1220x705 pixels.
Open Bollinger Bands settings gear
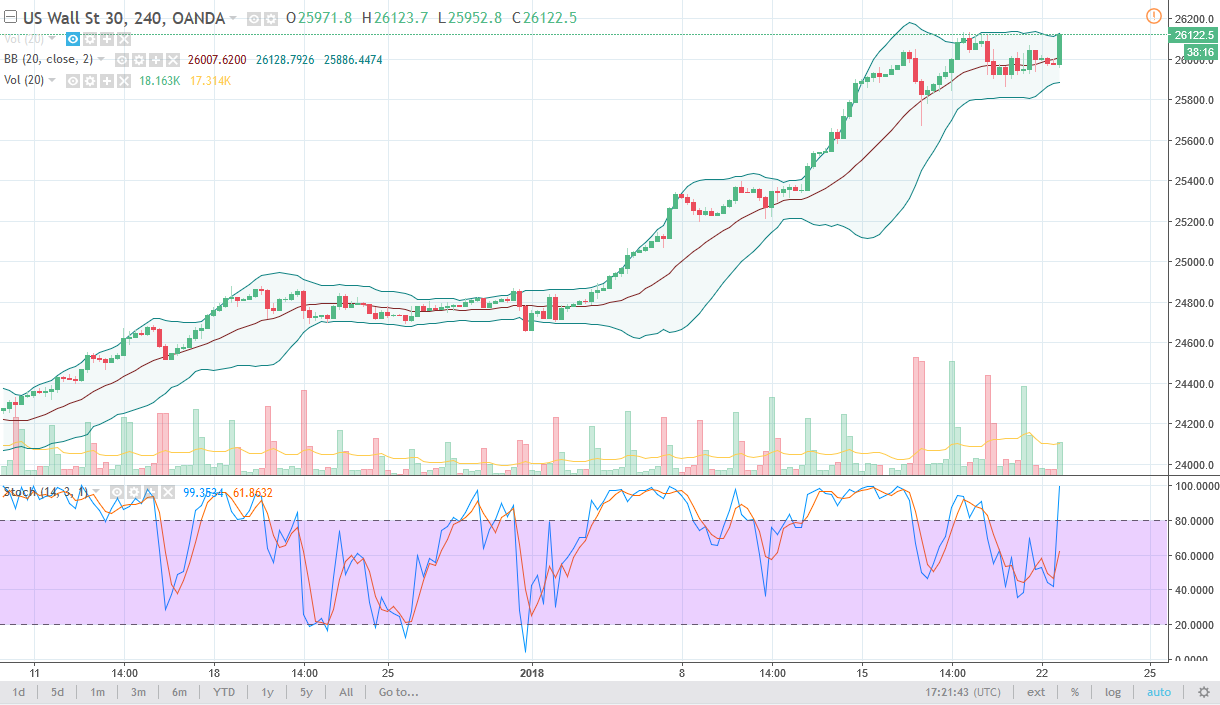point(139,60)
